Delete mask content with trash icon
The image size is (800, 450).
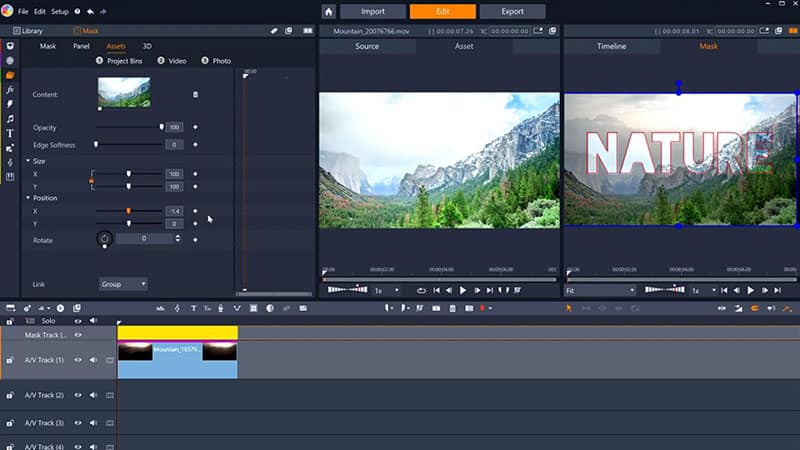[196, 95]
